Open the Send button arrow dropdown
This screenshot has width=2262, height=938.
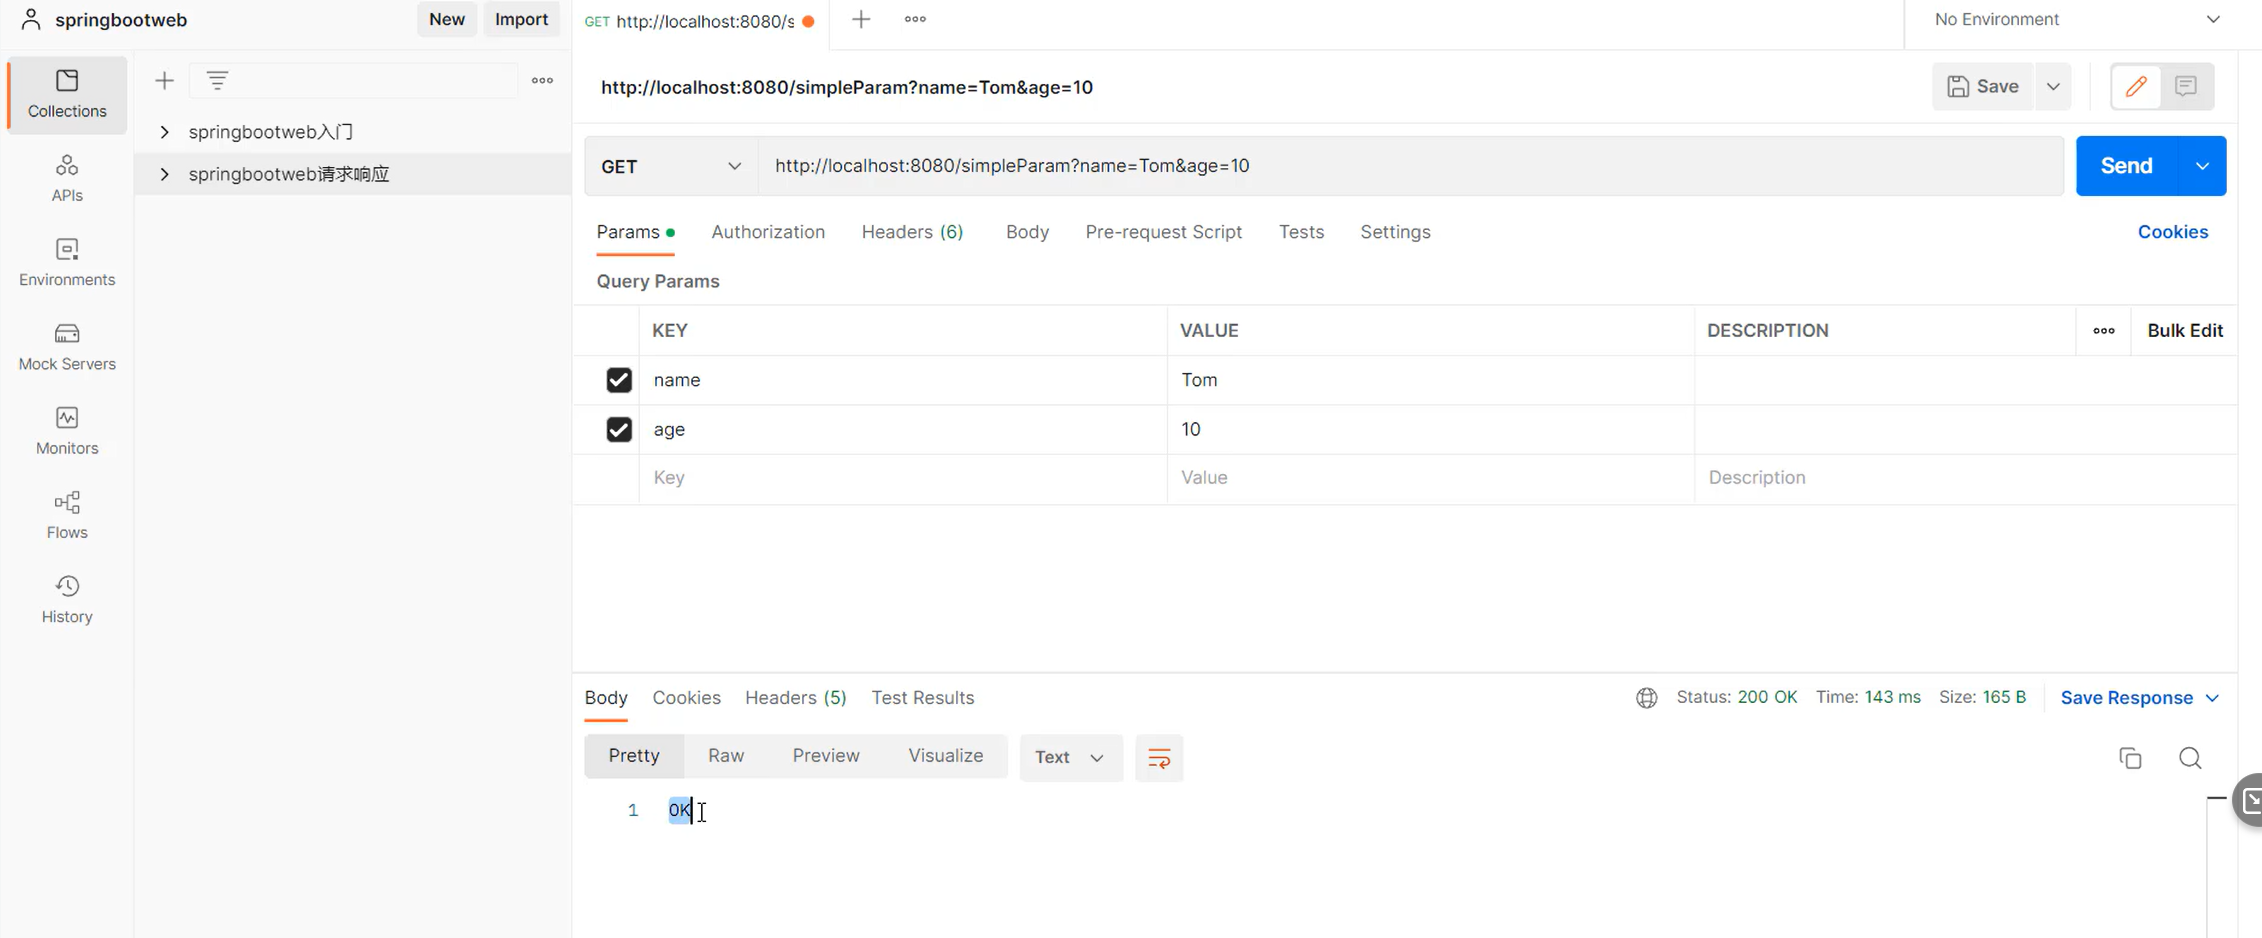click(2202, 166)
